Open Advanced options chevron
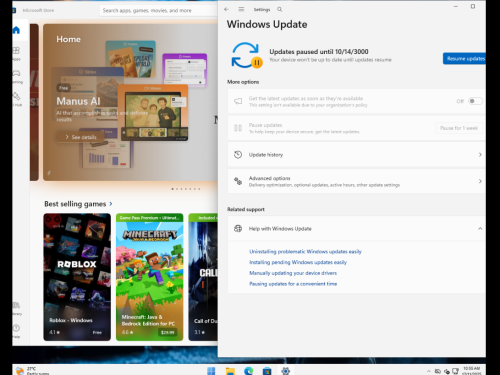This screenshot has width=500, height=375. click(x=480, y=181)
